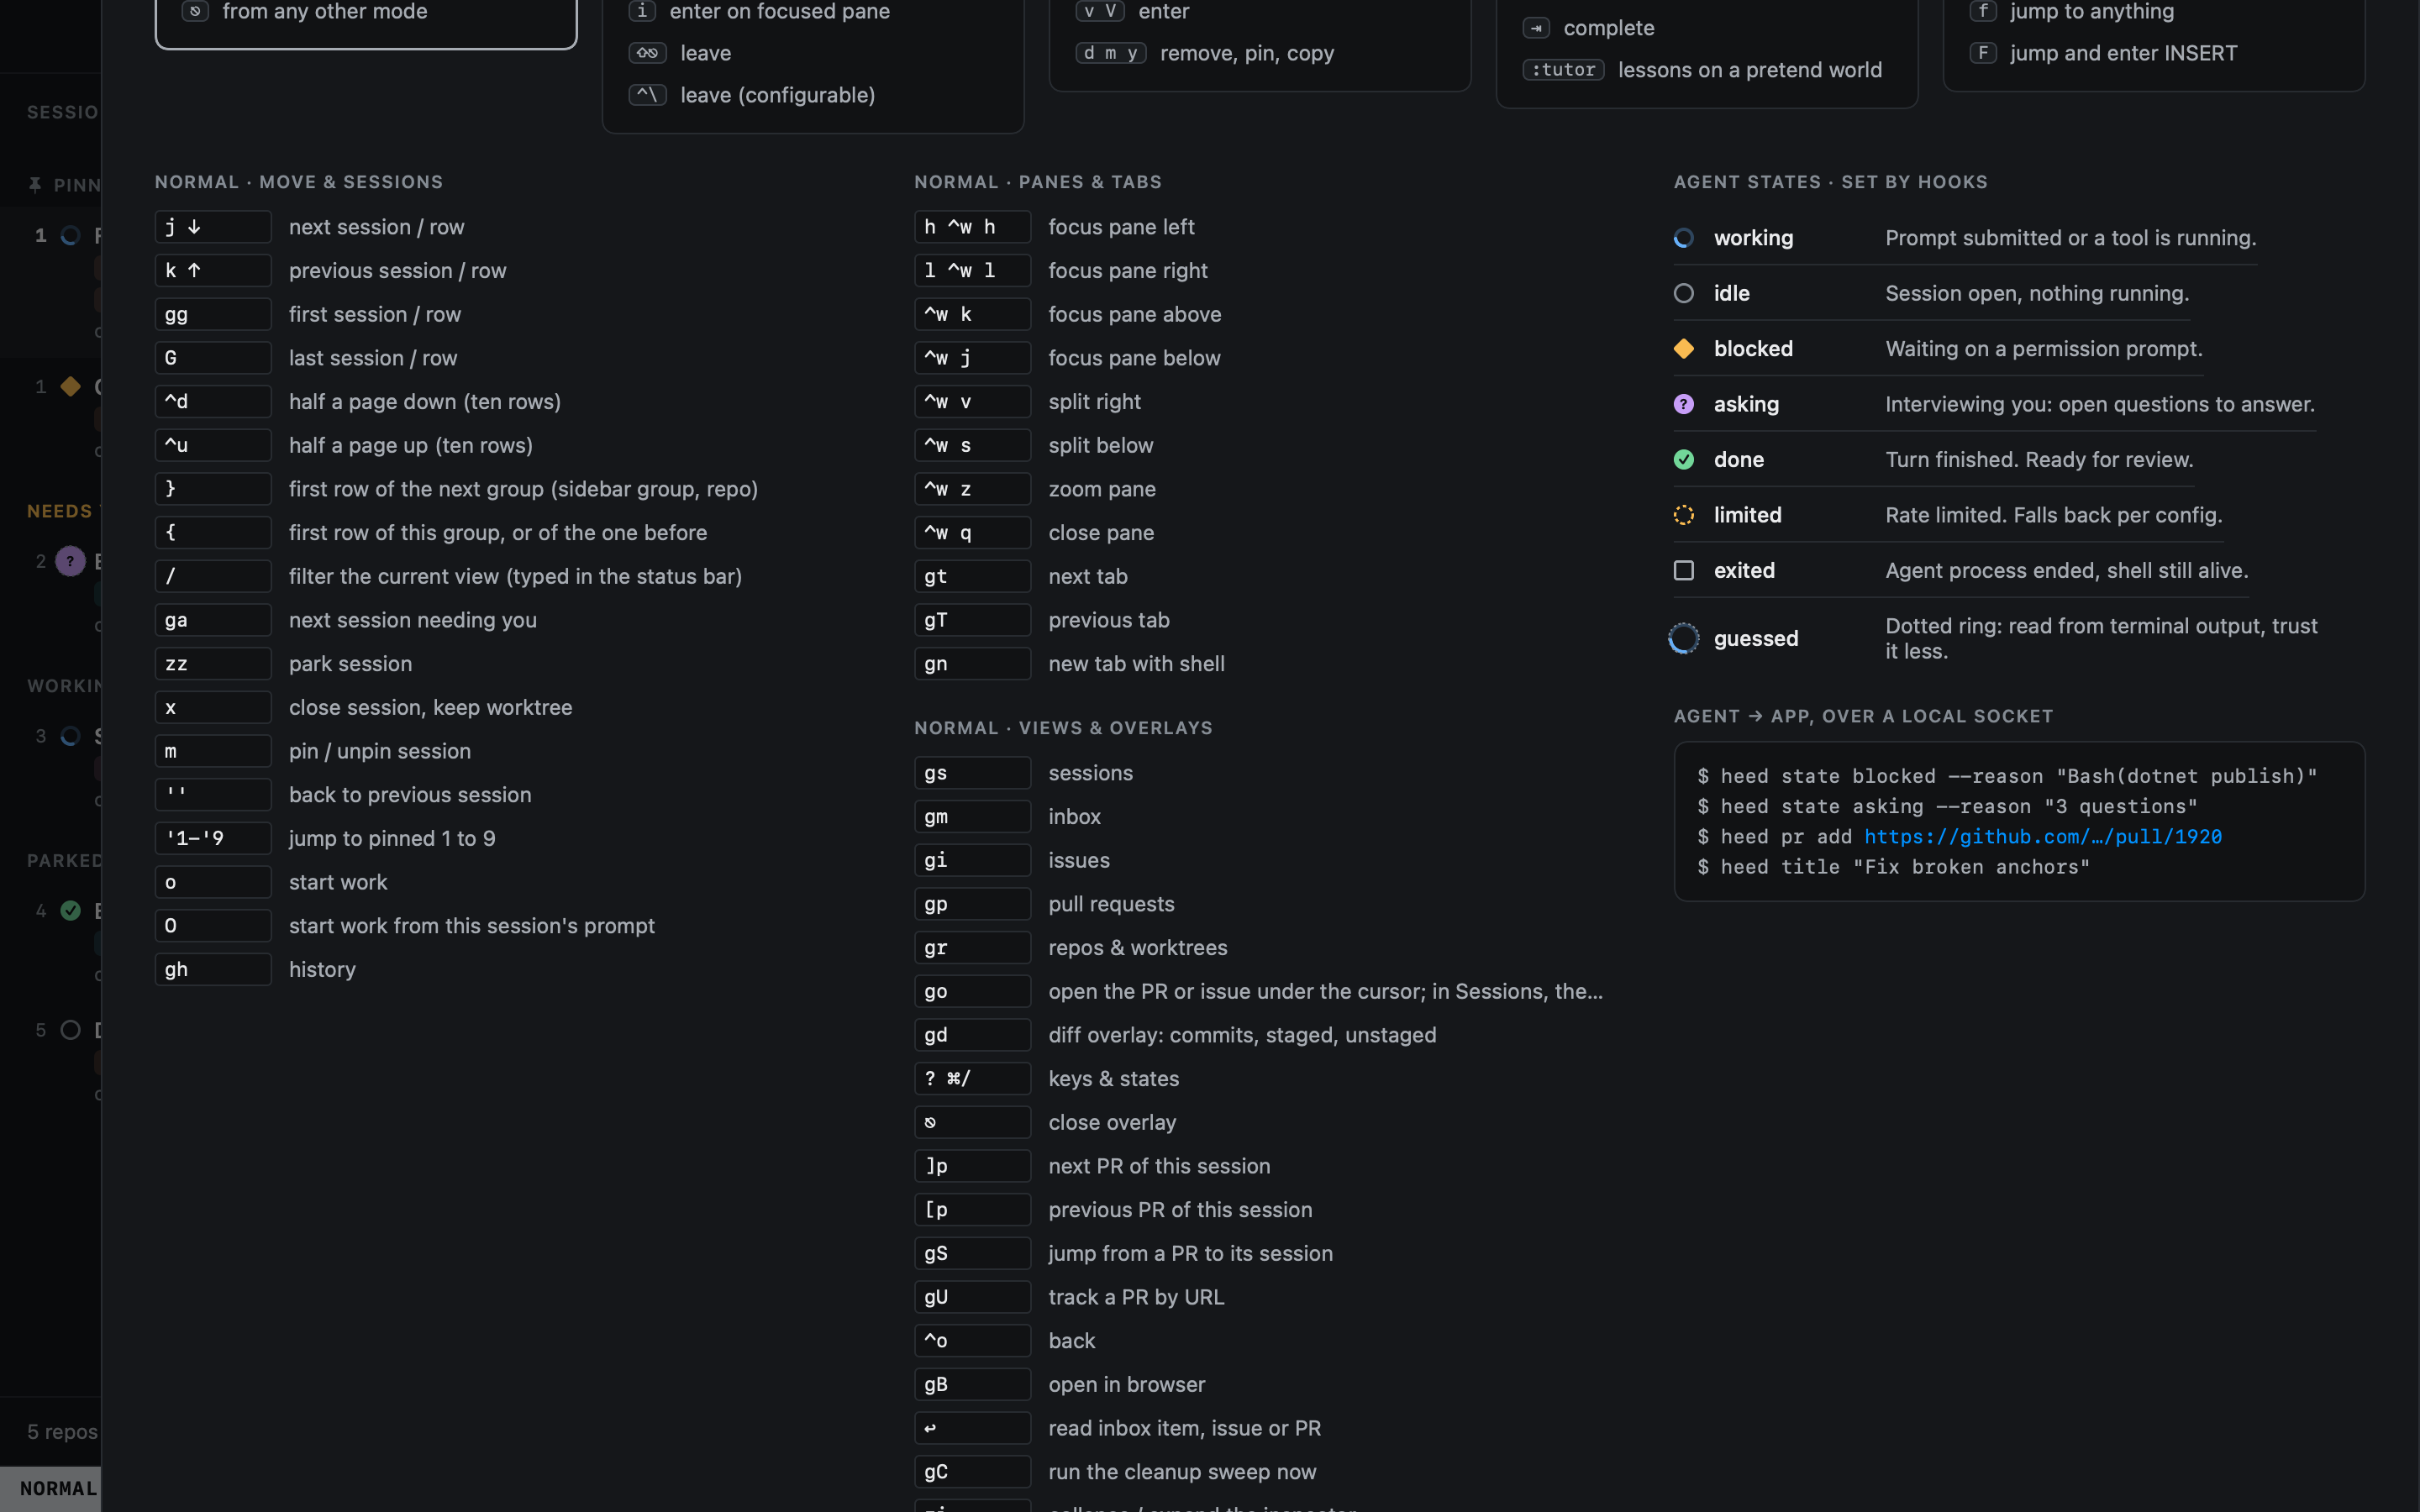Click the asking state purple question icon

(x=1684, y=404)
